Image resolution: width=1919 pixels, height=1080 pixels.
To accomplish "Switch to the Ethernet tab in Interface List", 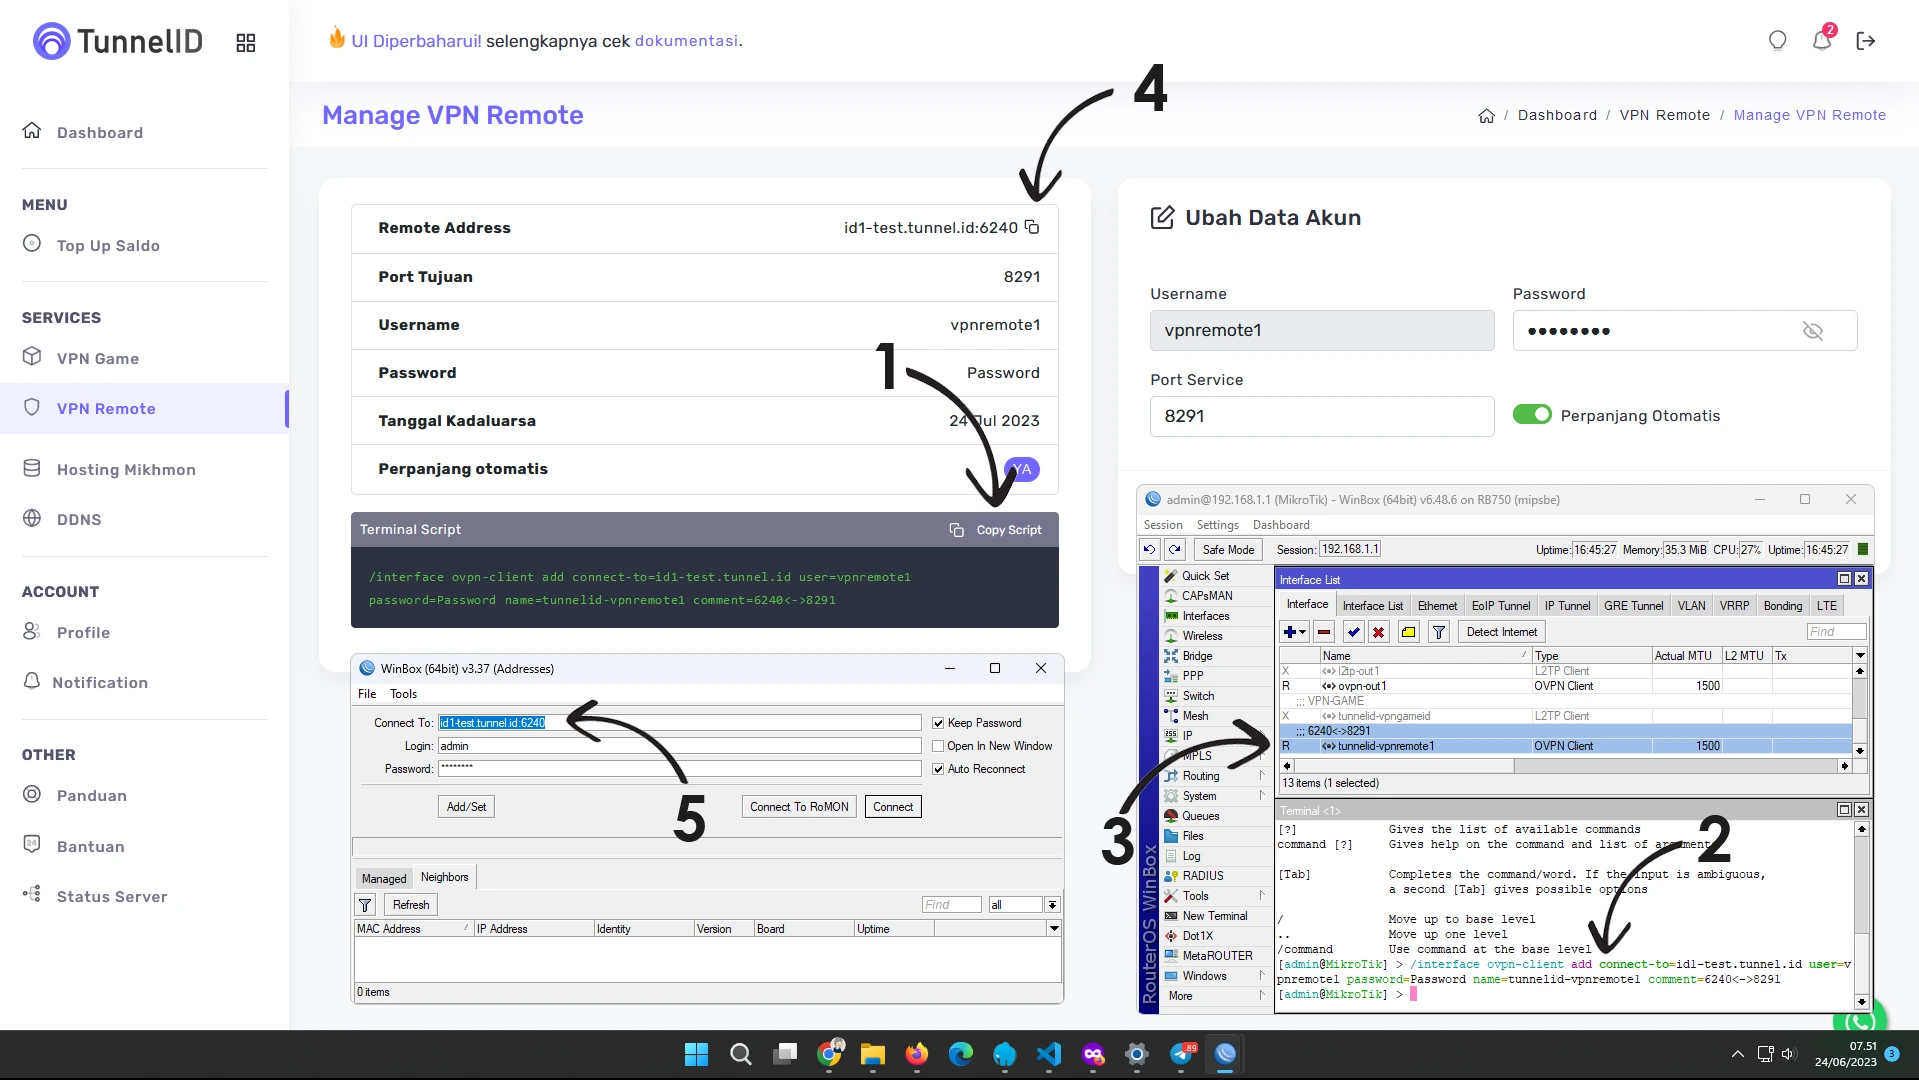I will [1437, 606].
